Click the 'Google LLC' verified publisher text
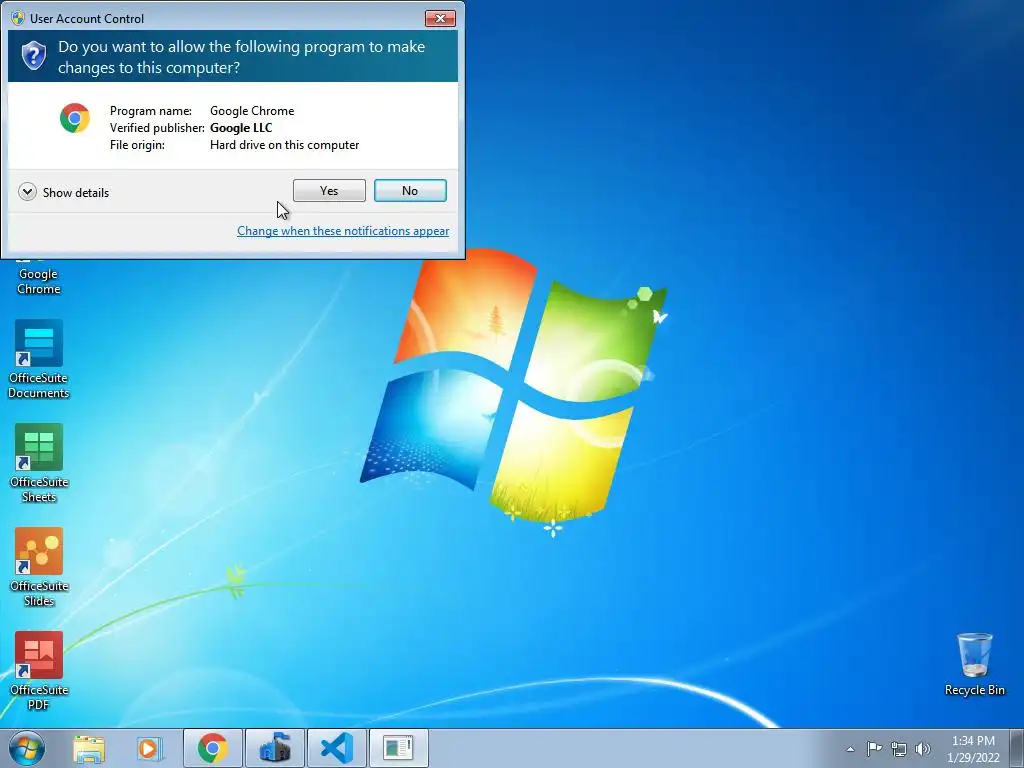Viewport: 1024px width, 768px height. click(x=241, y=128)
